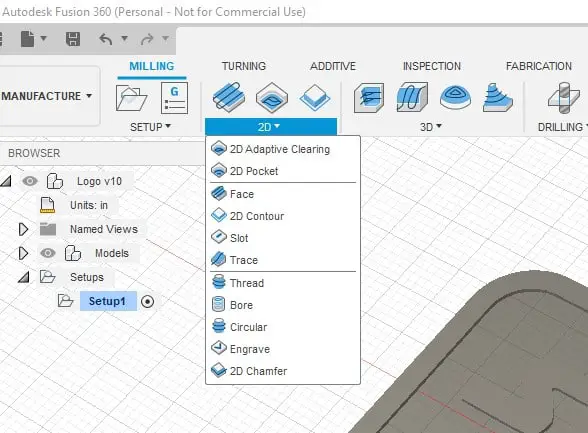Activate Setup1 using its radio button

click(x=147, y=301)
